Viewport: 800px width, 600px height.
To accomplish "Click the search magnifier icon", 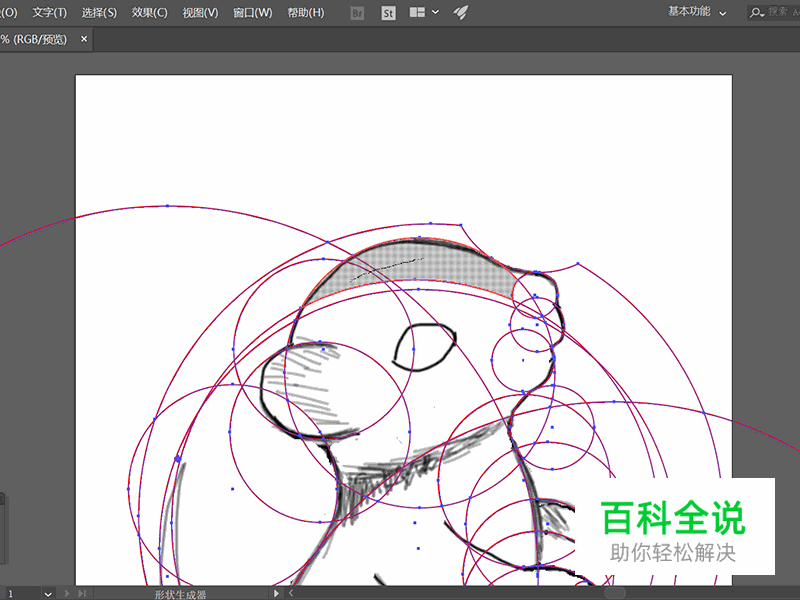I will [757, 12].
